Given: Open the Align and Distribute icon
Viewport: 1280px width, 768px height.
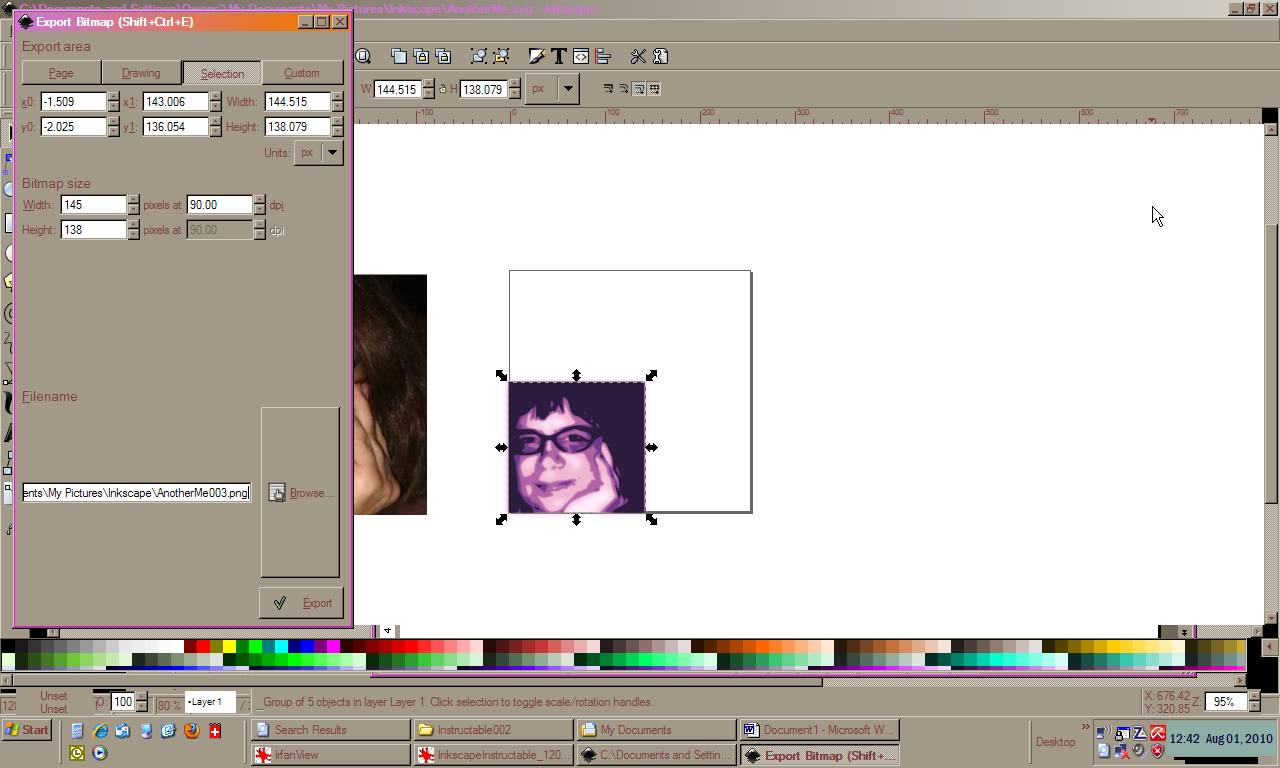Looking at the screenshot, I should coord(603,56).
